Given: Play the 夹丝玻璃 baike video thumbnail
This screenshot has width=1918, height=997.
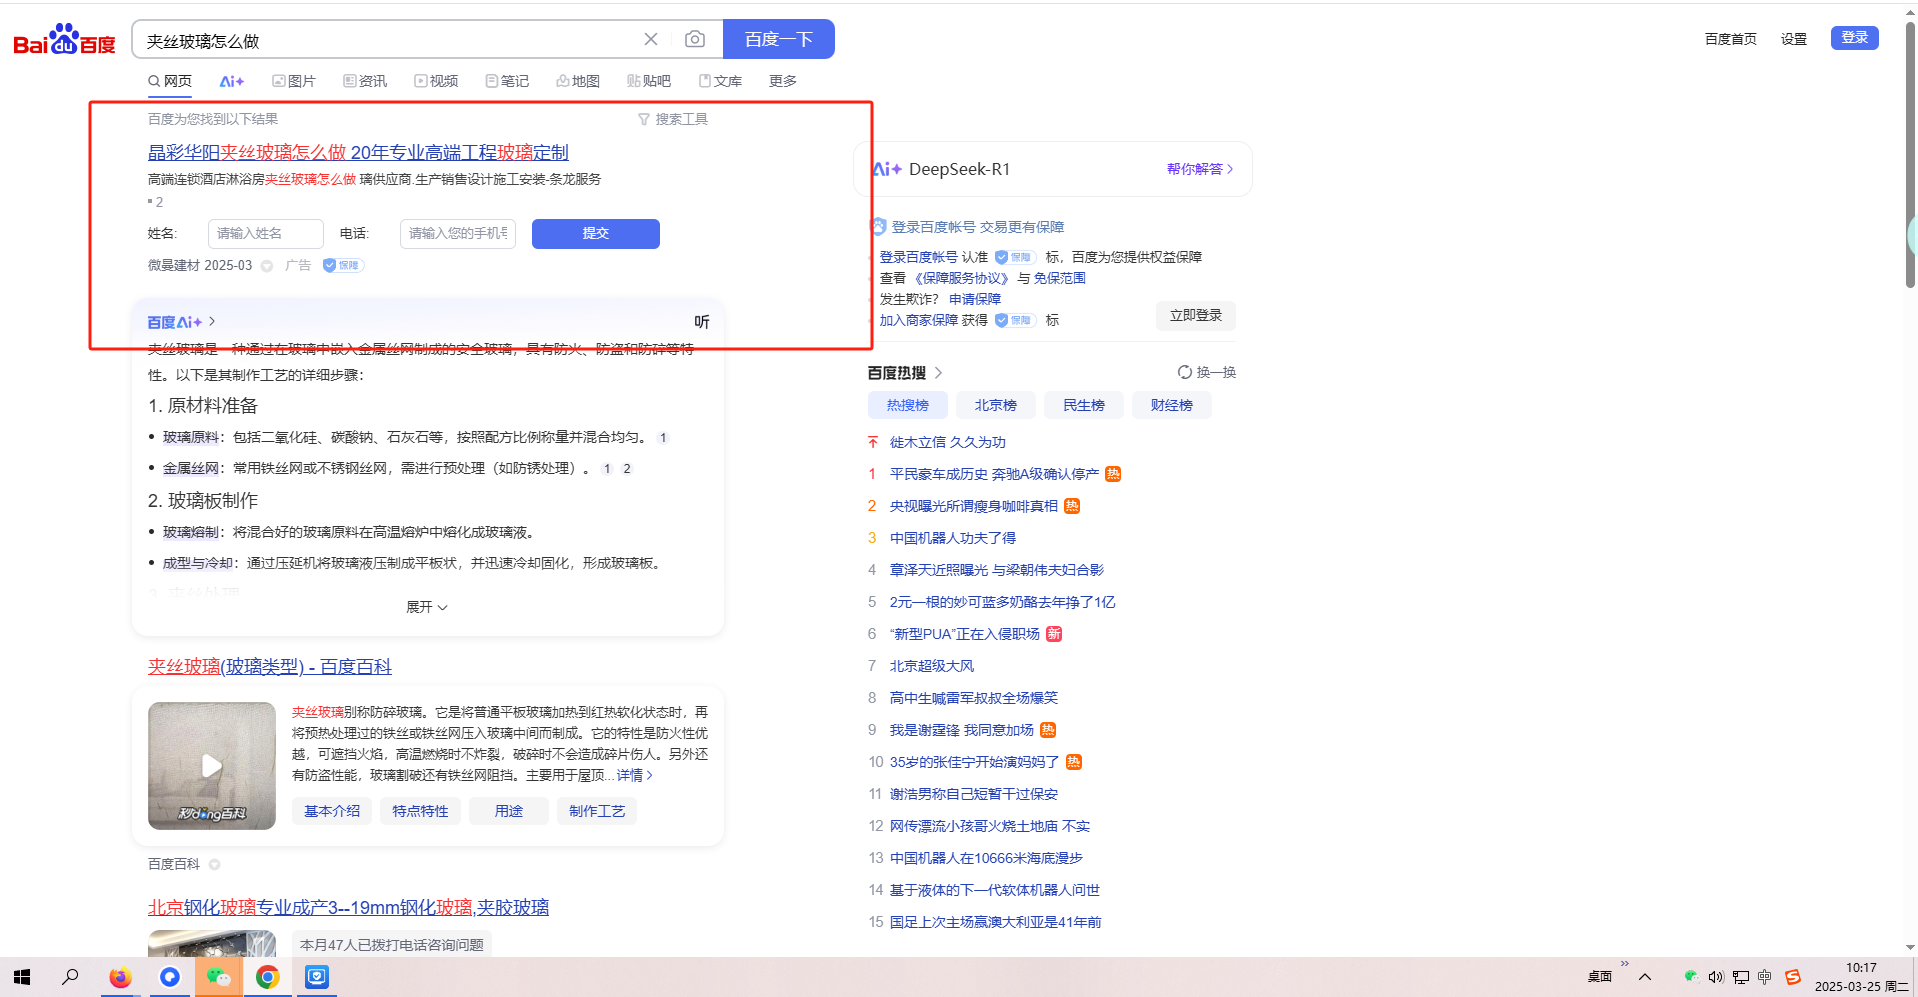Looking at the screenshot, I should (212, 765).
